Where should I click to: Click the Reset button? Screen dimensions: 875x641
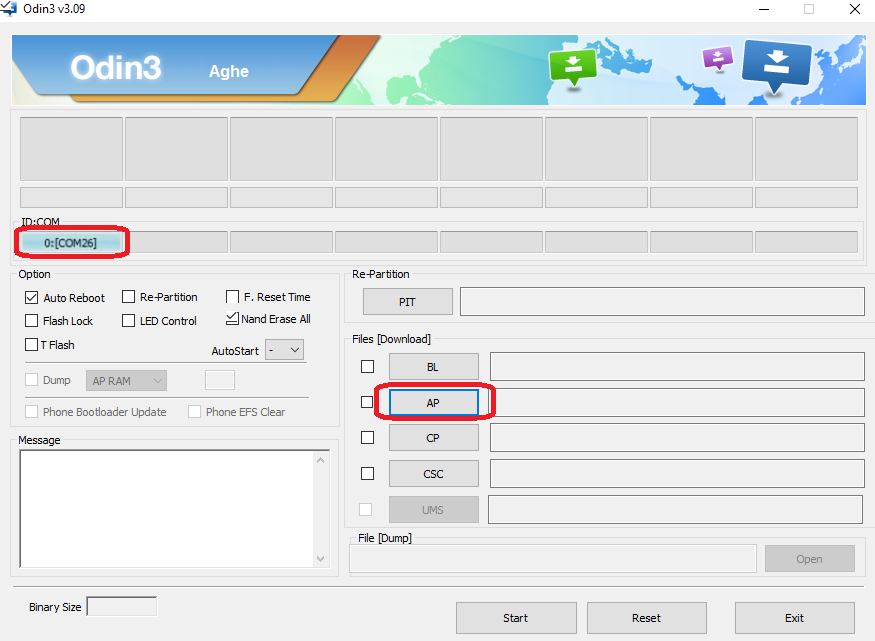647,618
